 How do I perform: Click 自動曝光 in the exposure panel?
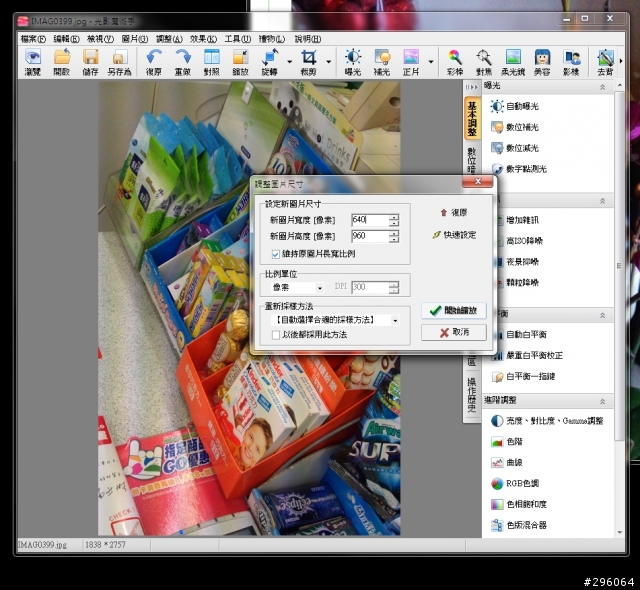tap(515, 106)
